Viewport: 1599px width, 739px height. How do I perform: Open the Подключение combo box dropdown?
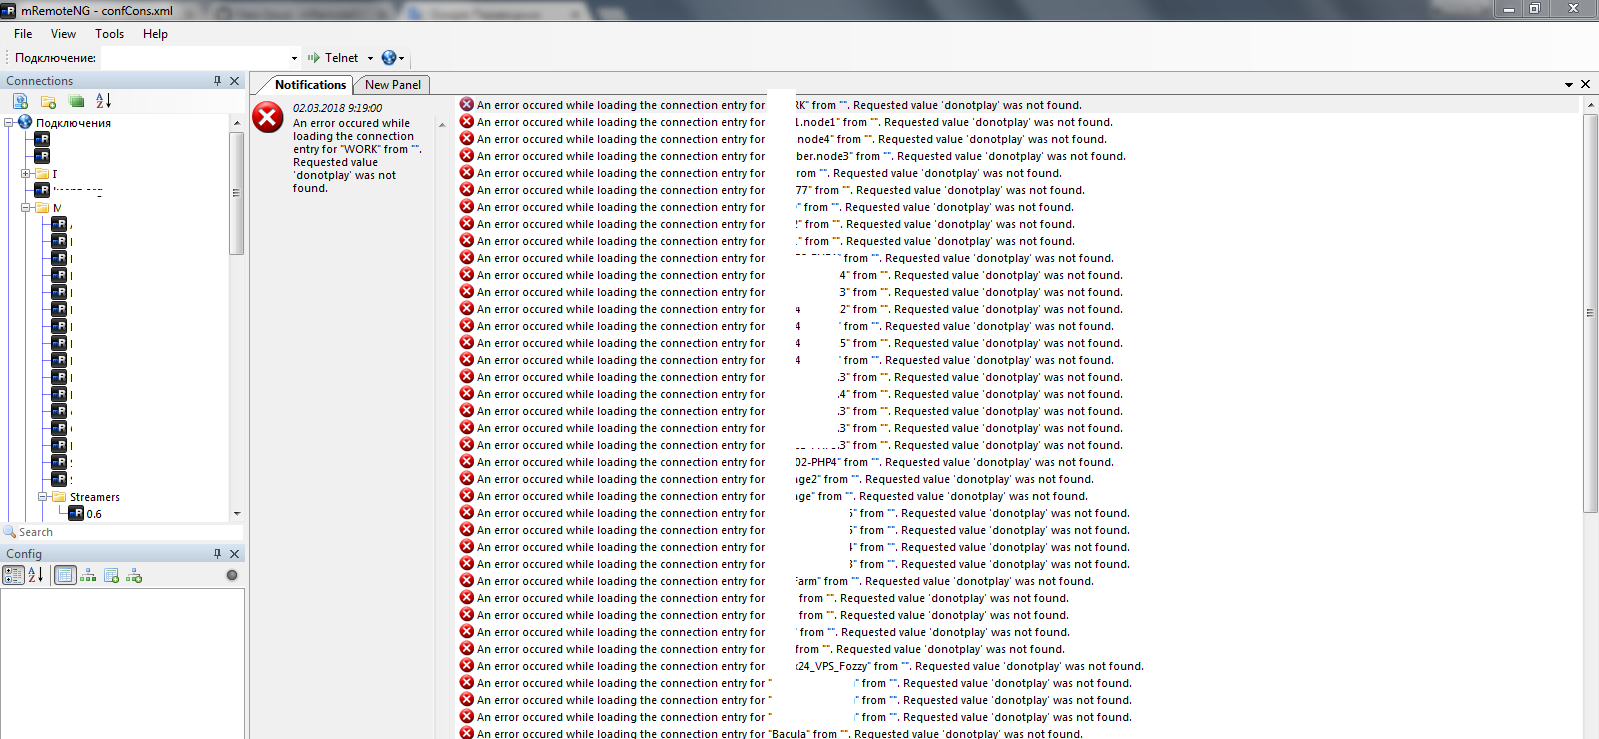(x=294, y=58)
